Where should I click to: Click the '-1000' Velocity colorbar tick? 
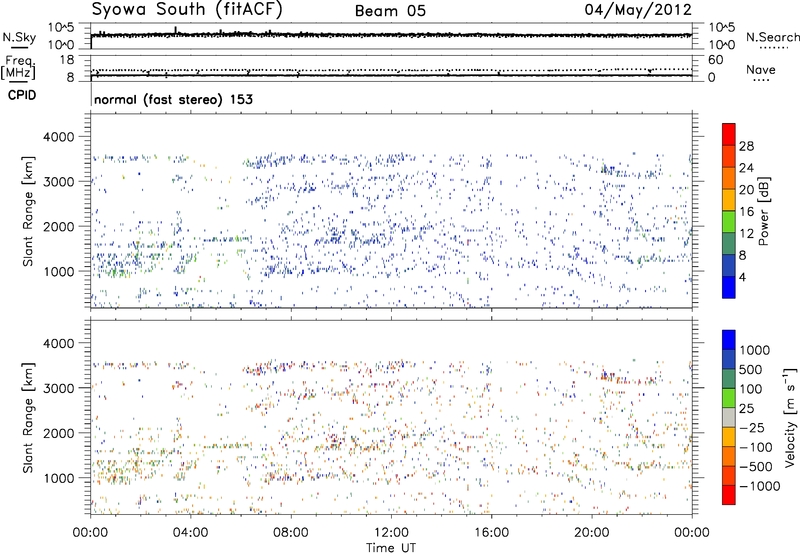click(x=759, y=486)
